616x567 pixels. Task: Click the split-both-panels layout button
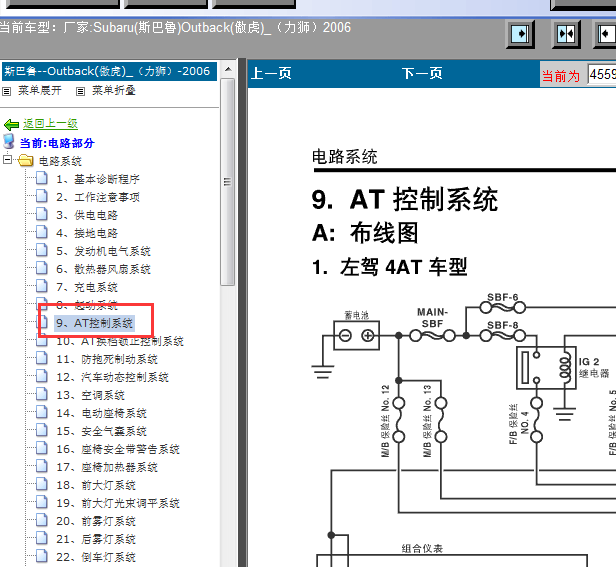(566, 34)
